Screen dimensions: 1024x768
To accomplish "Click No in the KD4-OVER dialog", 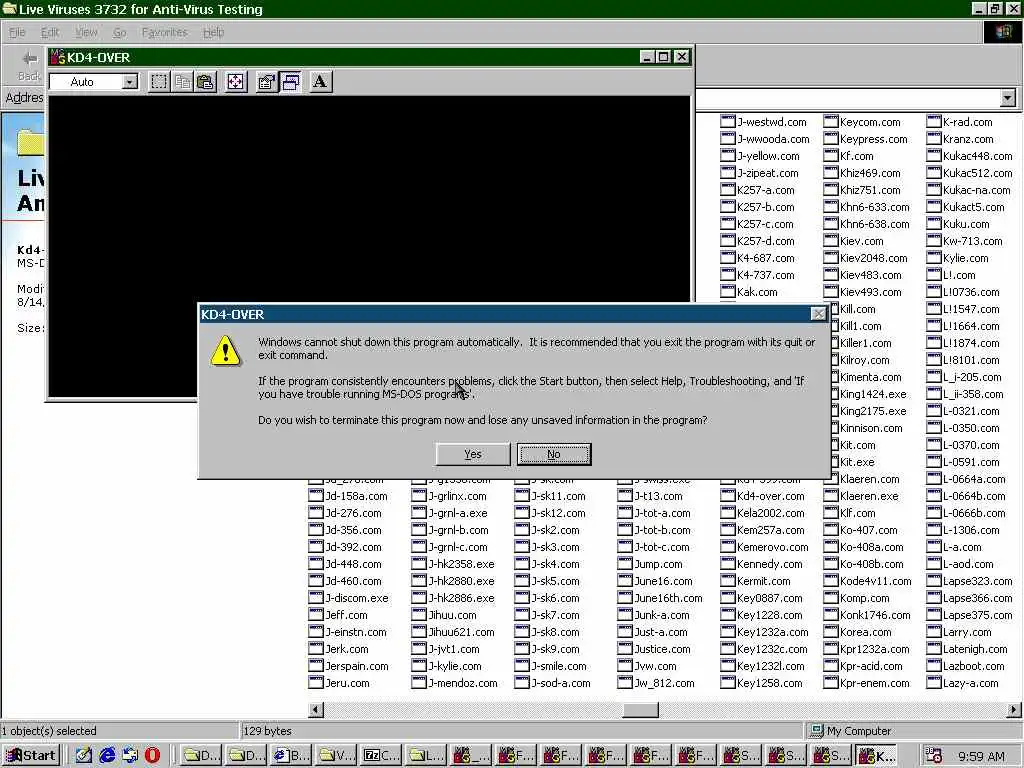I will (554, 454).
